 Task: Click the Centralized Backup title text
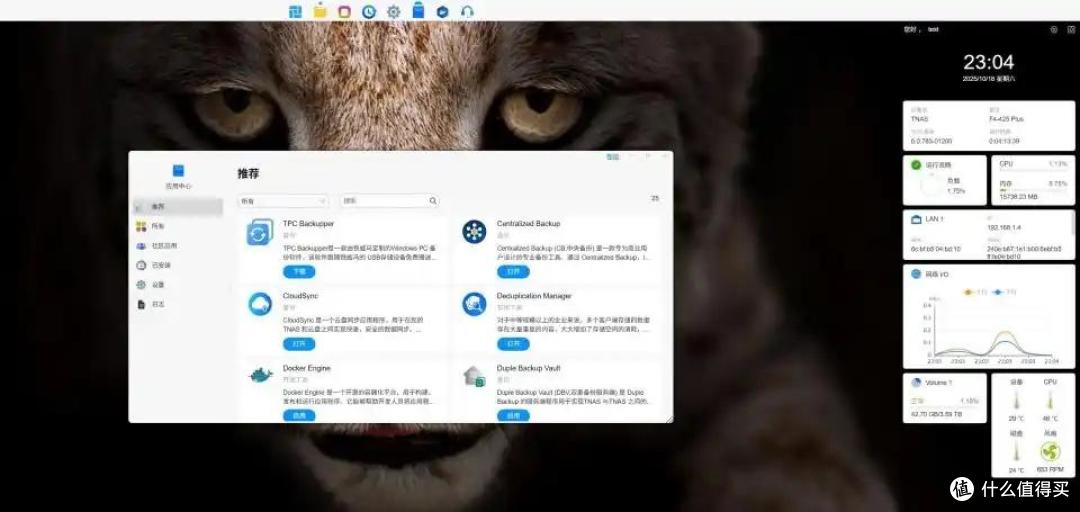point(528,224)
